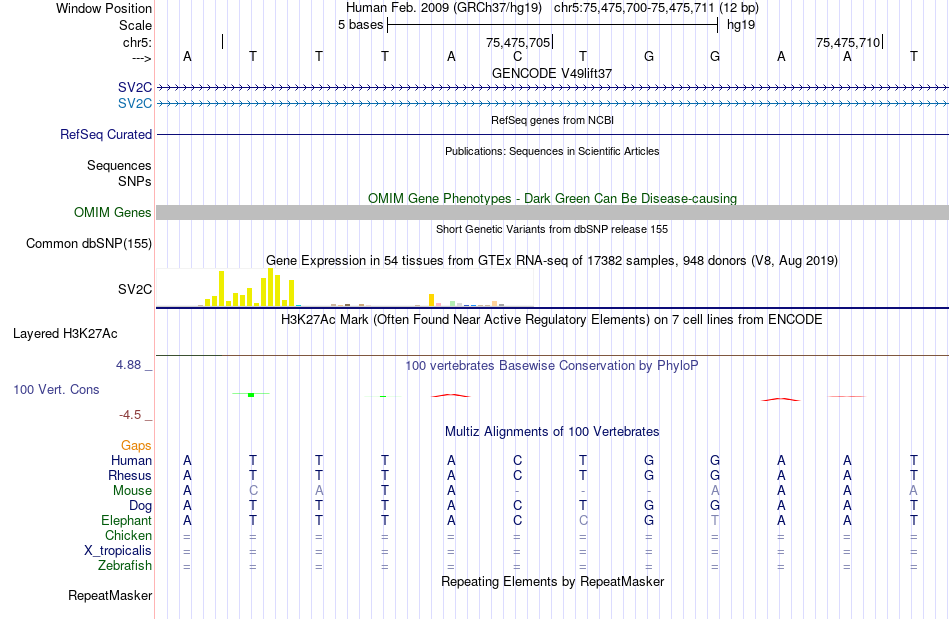Click the Human alignment row label

click(131, 460)
